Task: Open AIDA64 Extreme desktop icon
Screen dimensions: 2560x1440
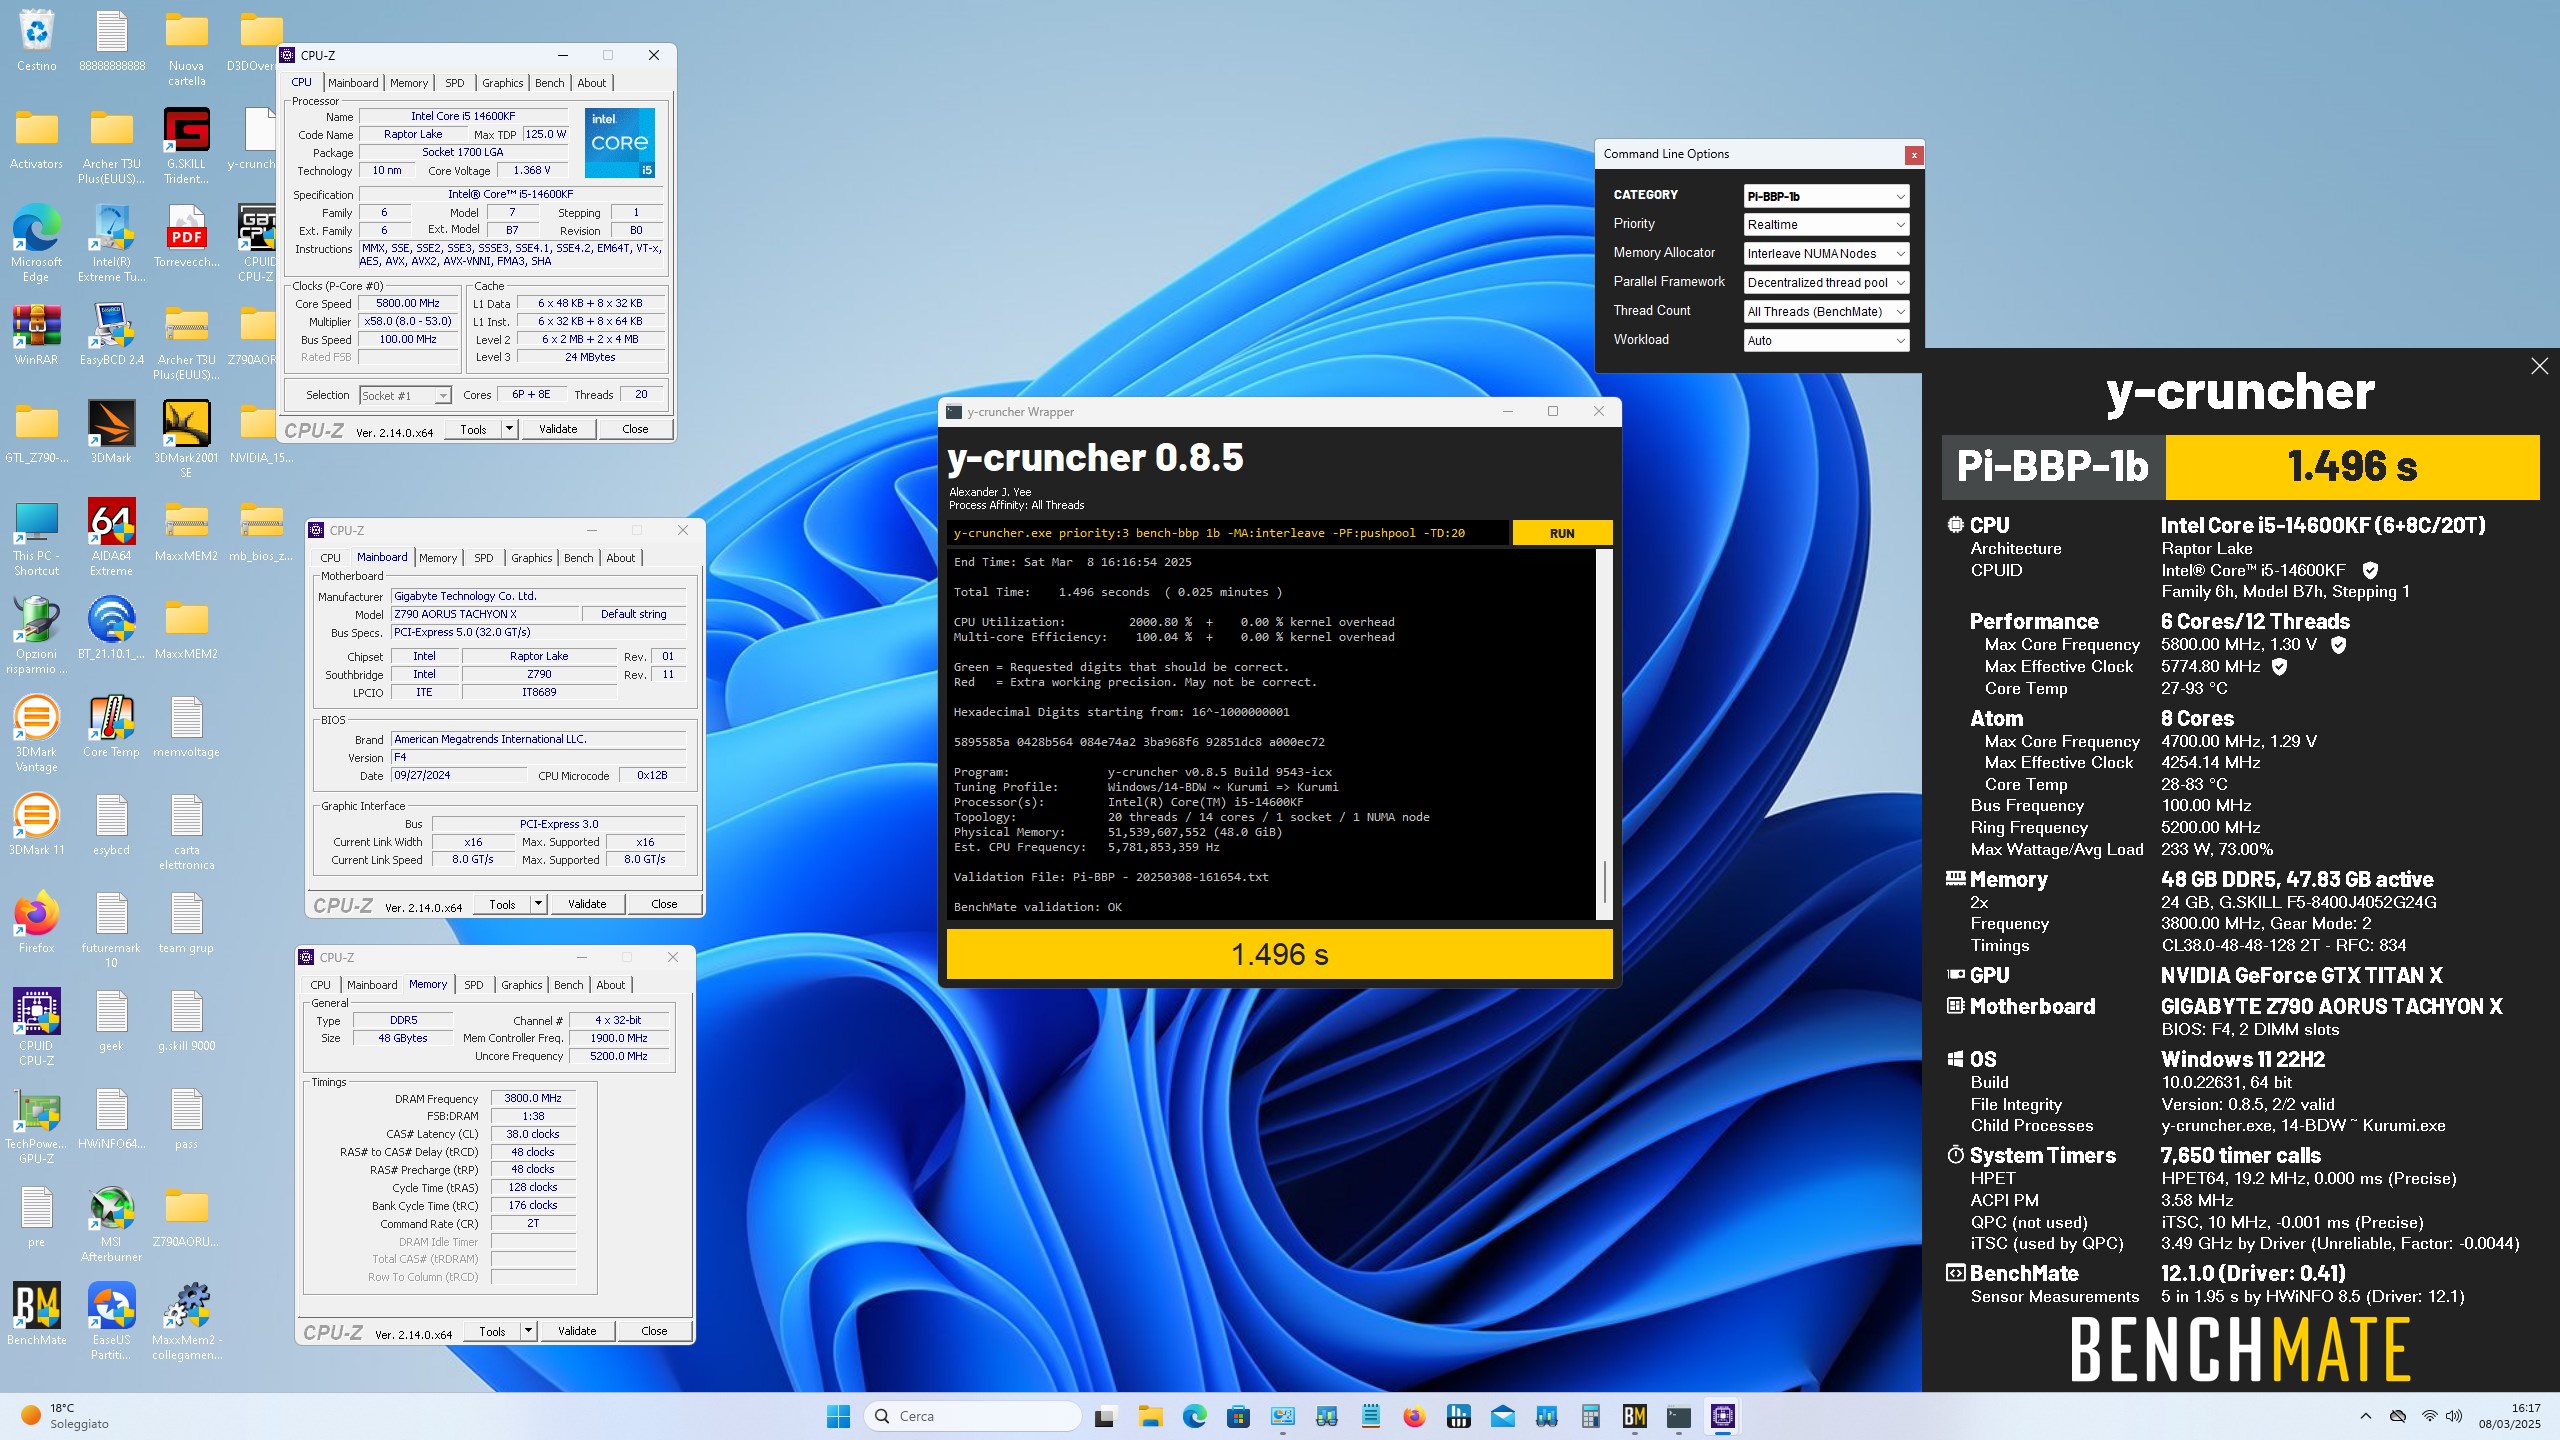Action: tap(111, 537)
